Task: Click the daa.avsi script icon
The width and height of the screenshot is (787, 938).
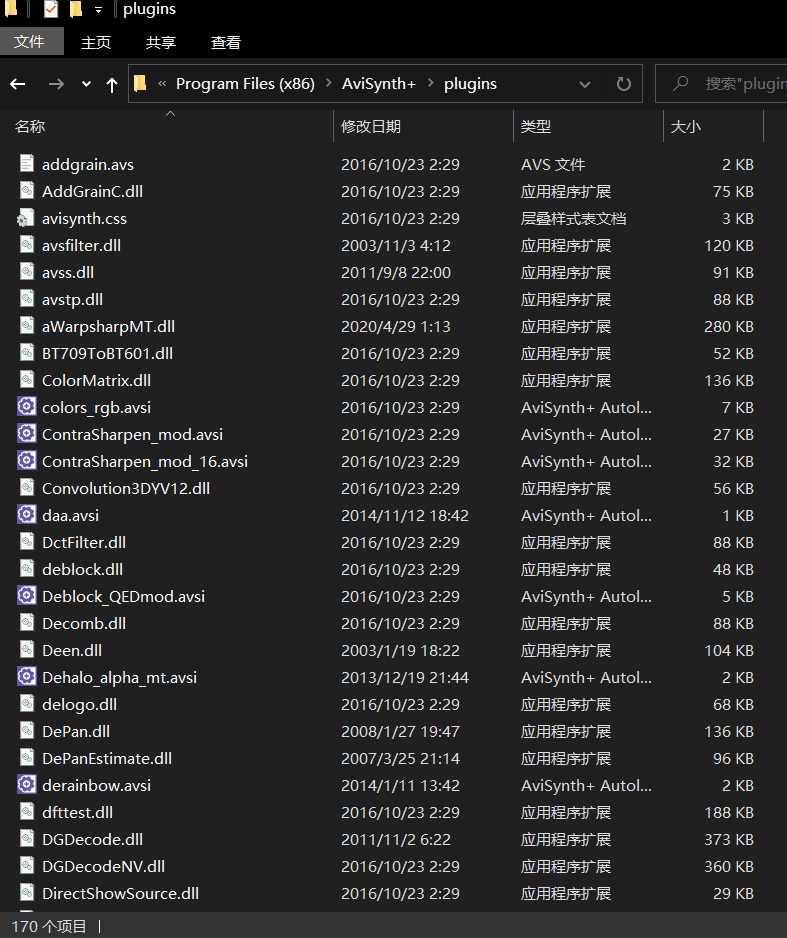Action: tap(26, 514)
